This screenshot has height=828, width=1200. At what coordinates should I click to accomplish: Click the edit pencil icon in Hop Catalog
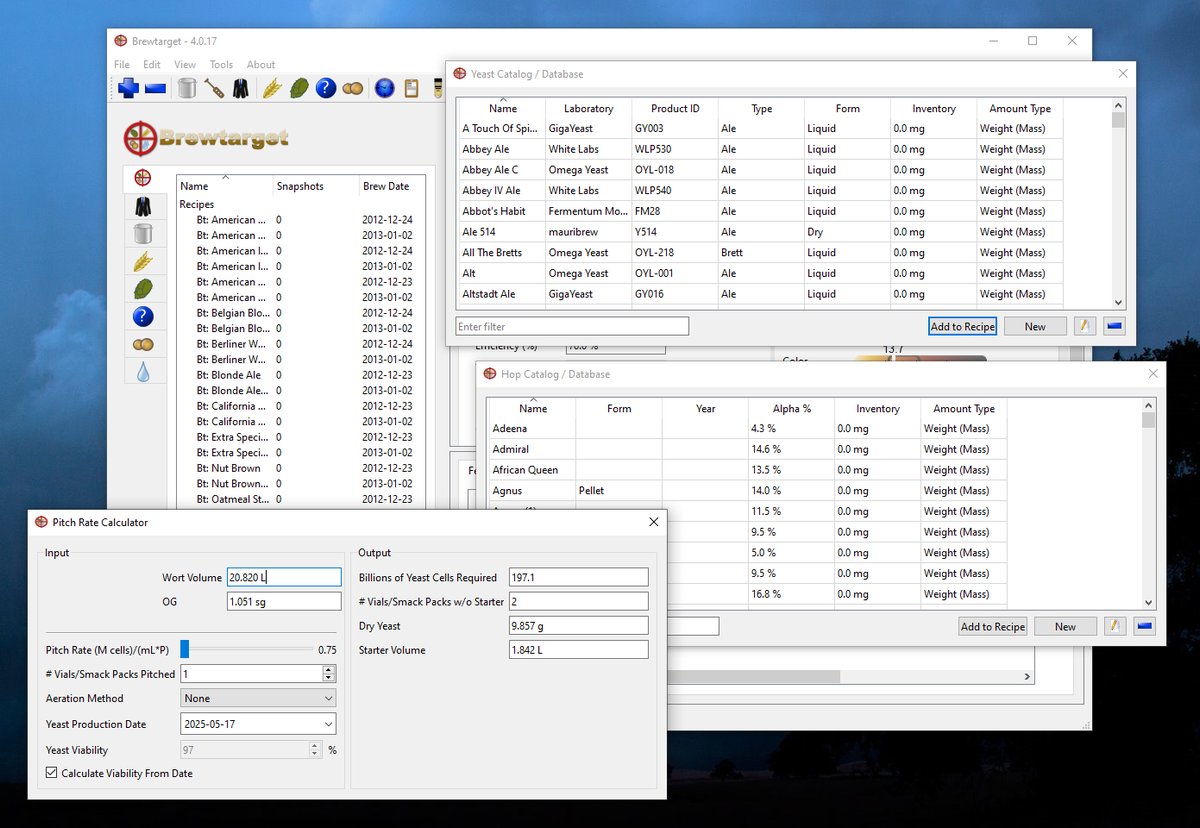[1114, 626]
